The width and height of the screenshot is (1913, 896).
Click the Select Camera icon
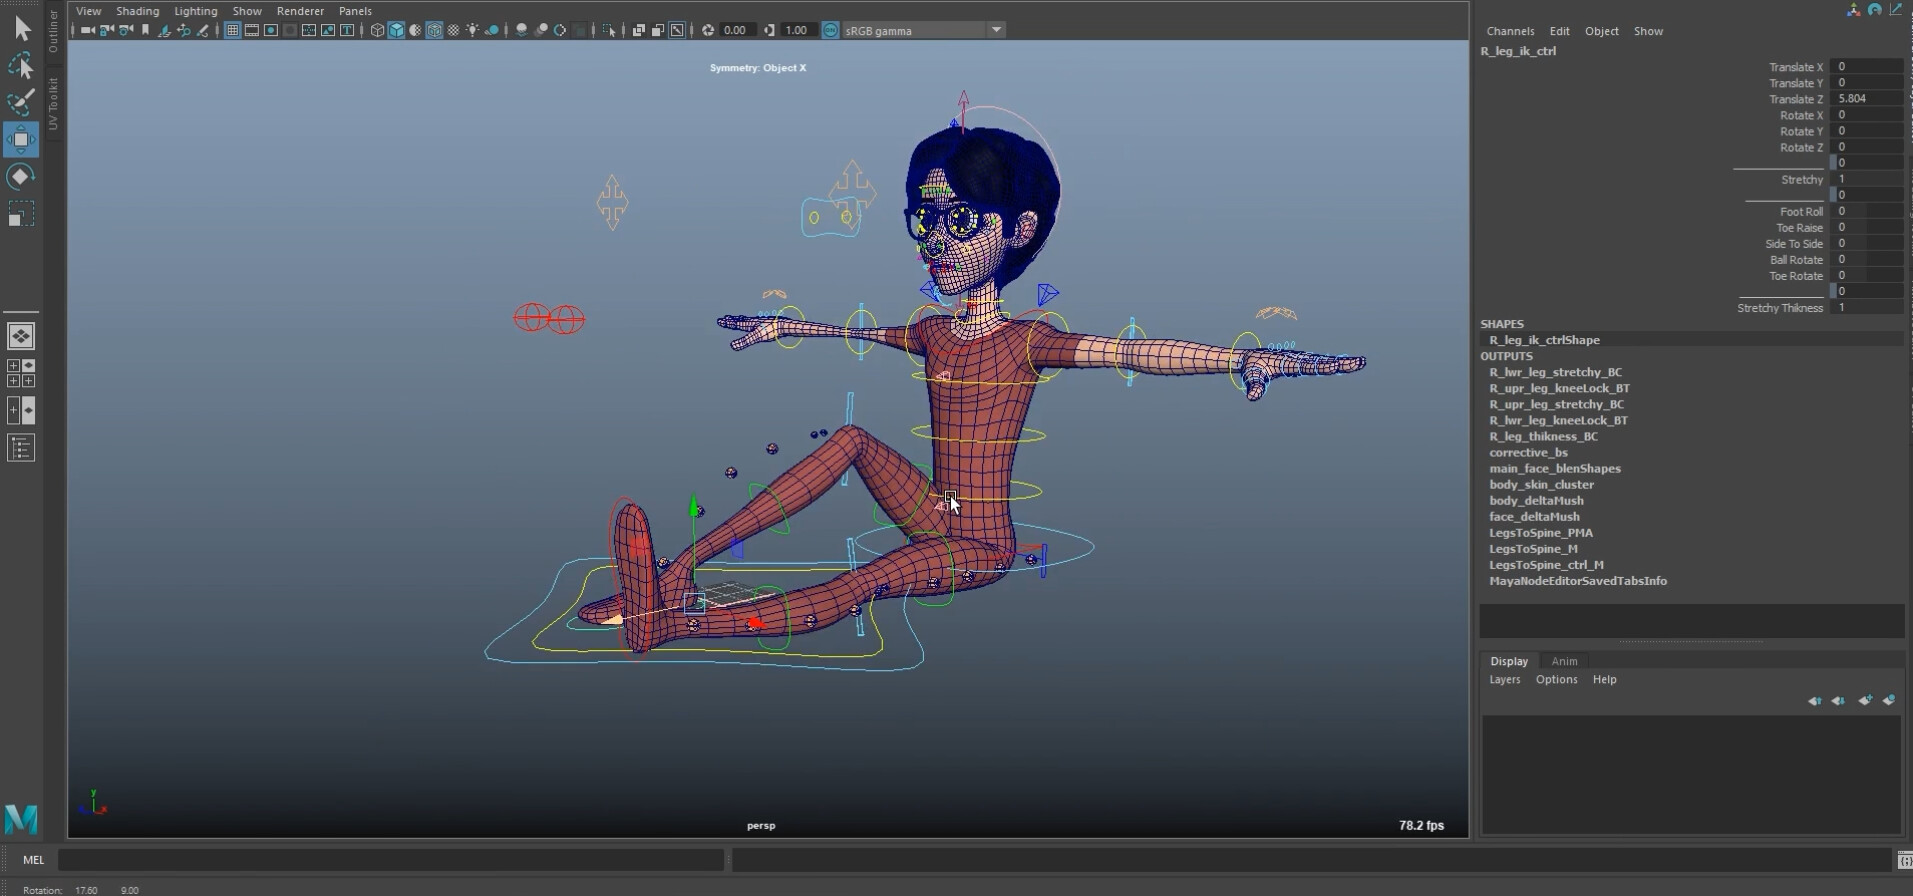click(87, 30)
